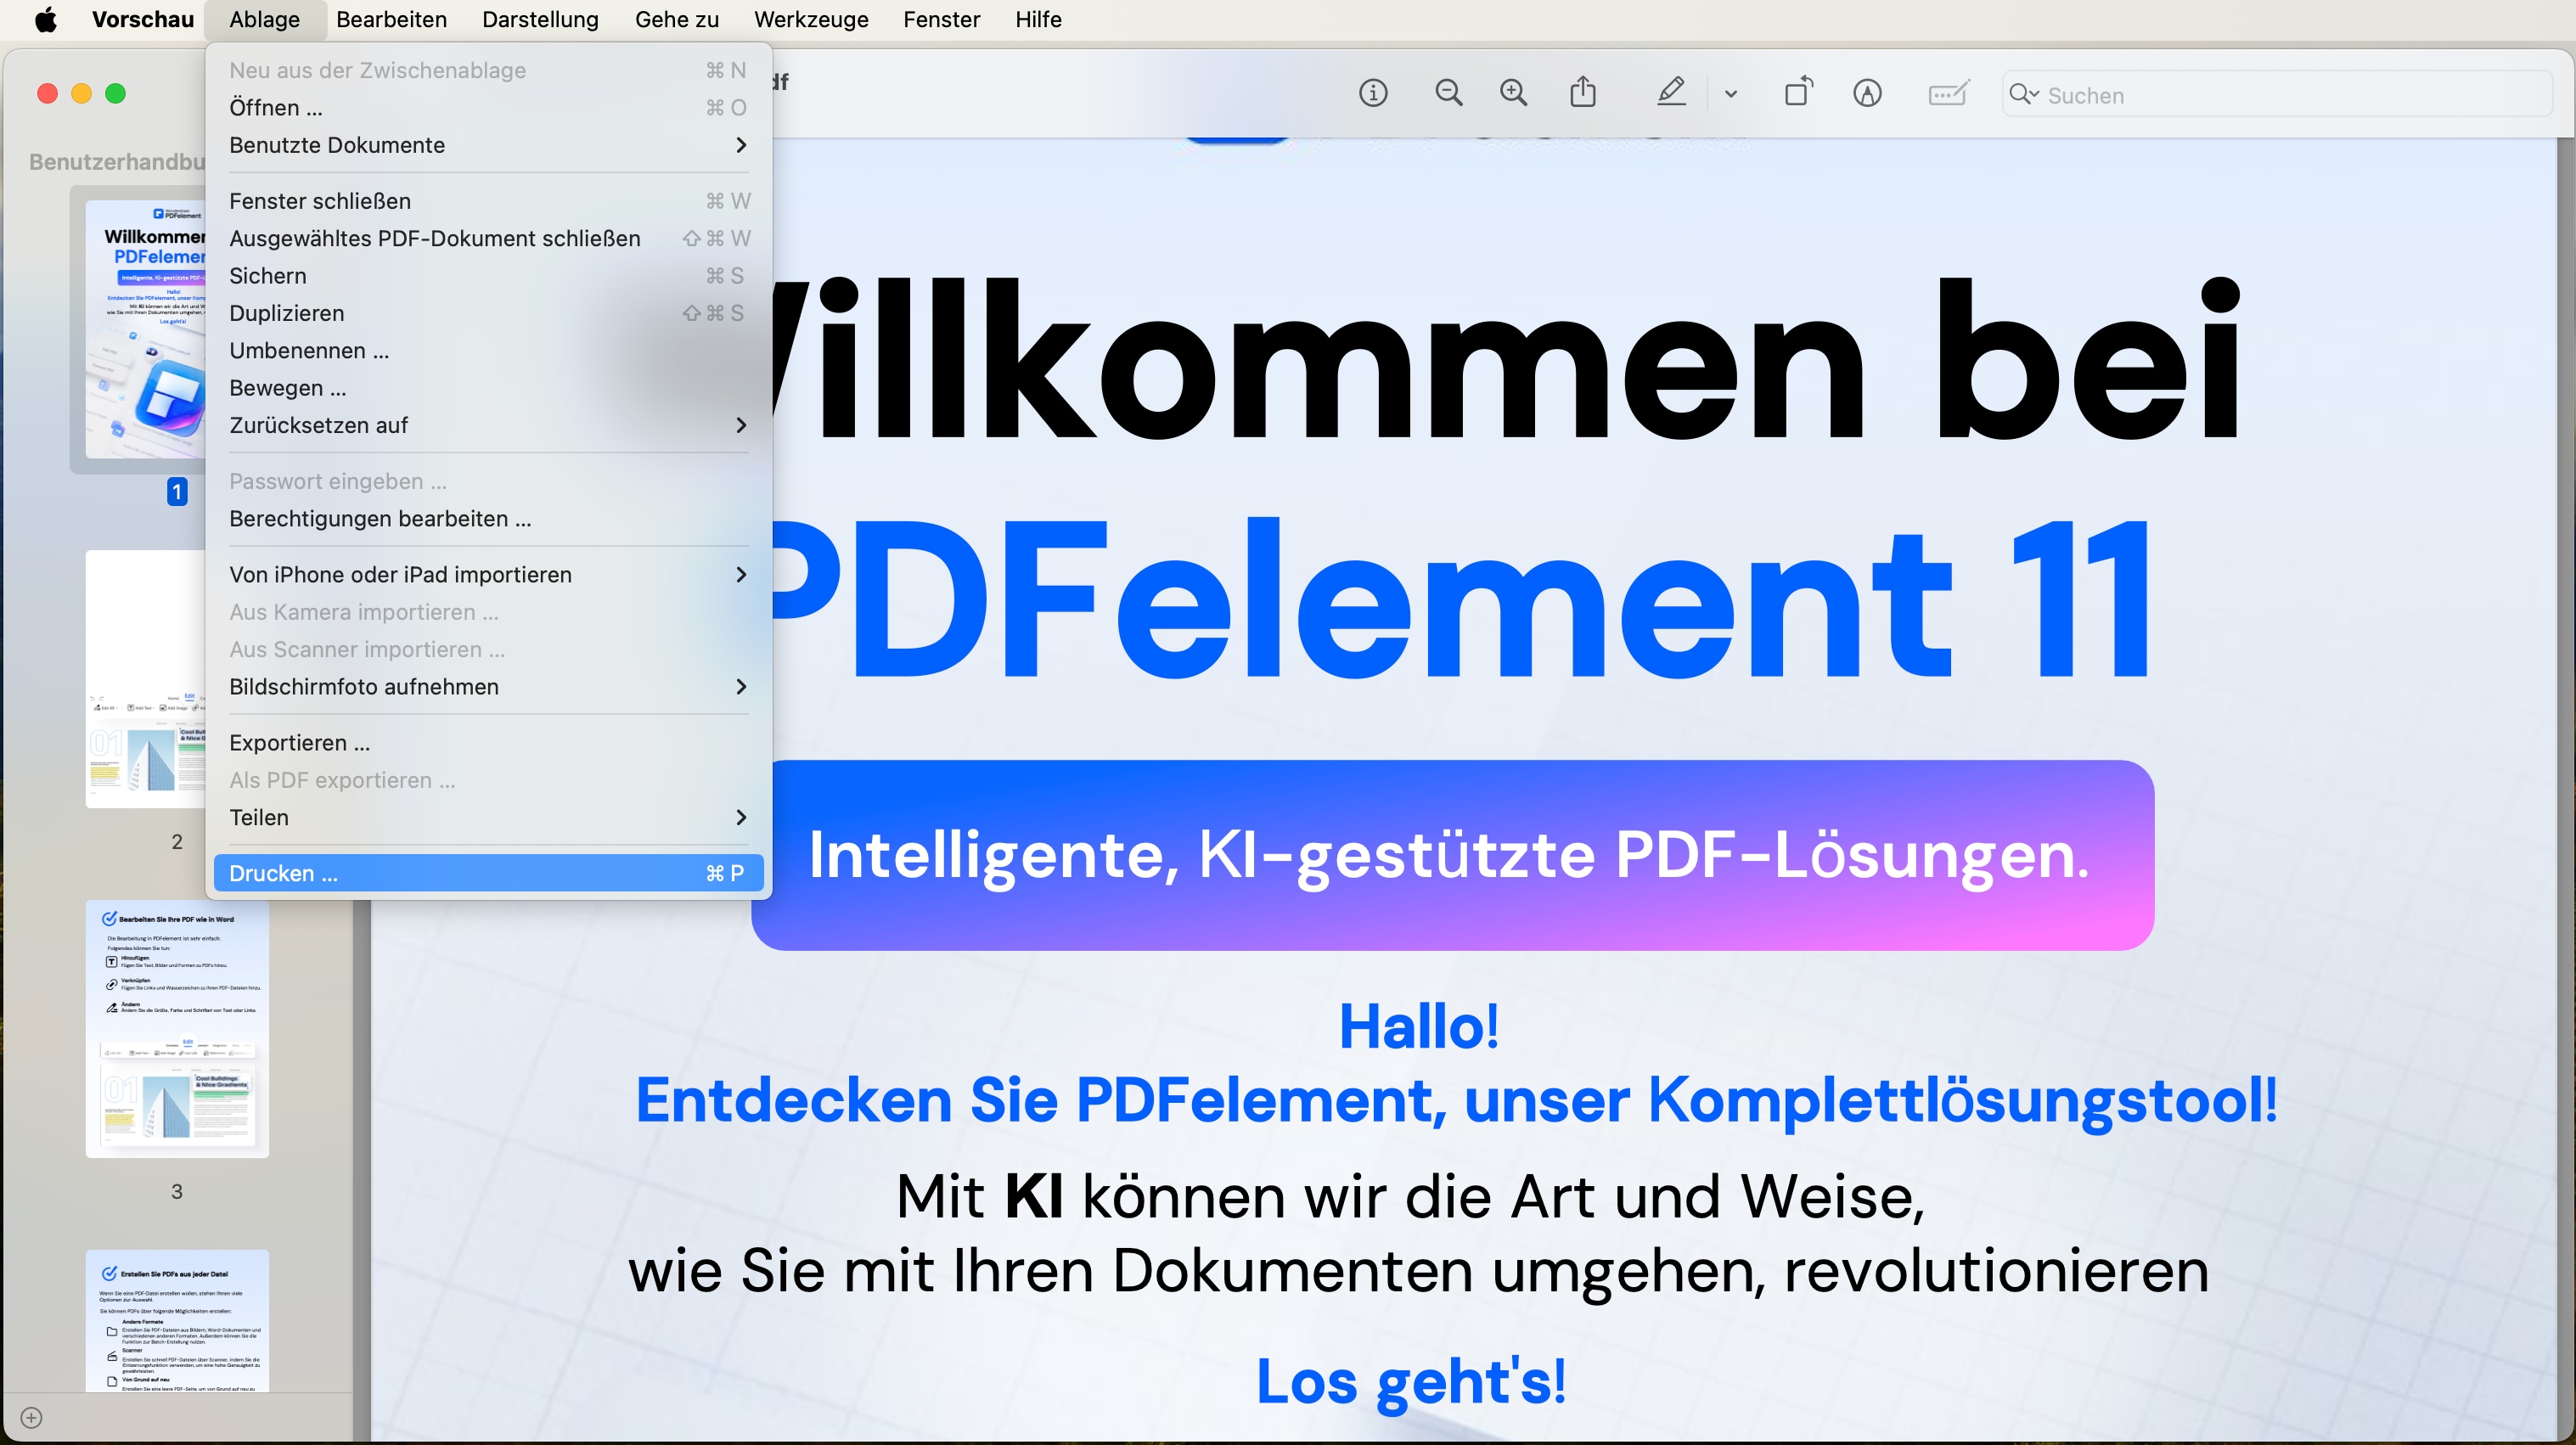Viewport: 2576px width, 1445px height.
Task: Expand the highlight color options arrow
Action: (x=1731, y=94)
